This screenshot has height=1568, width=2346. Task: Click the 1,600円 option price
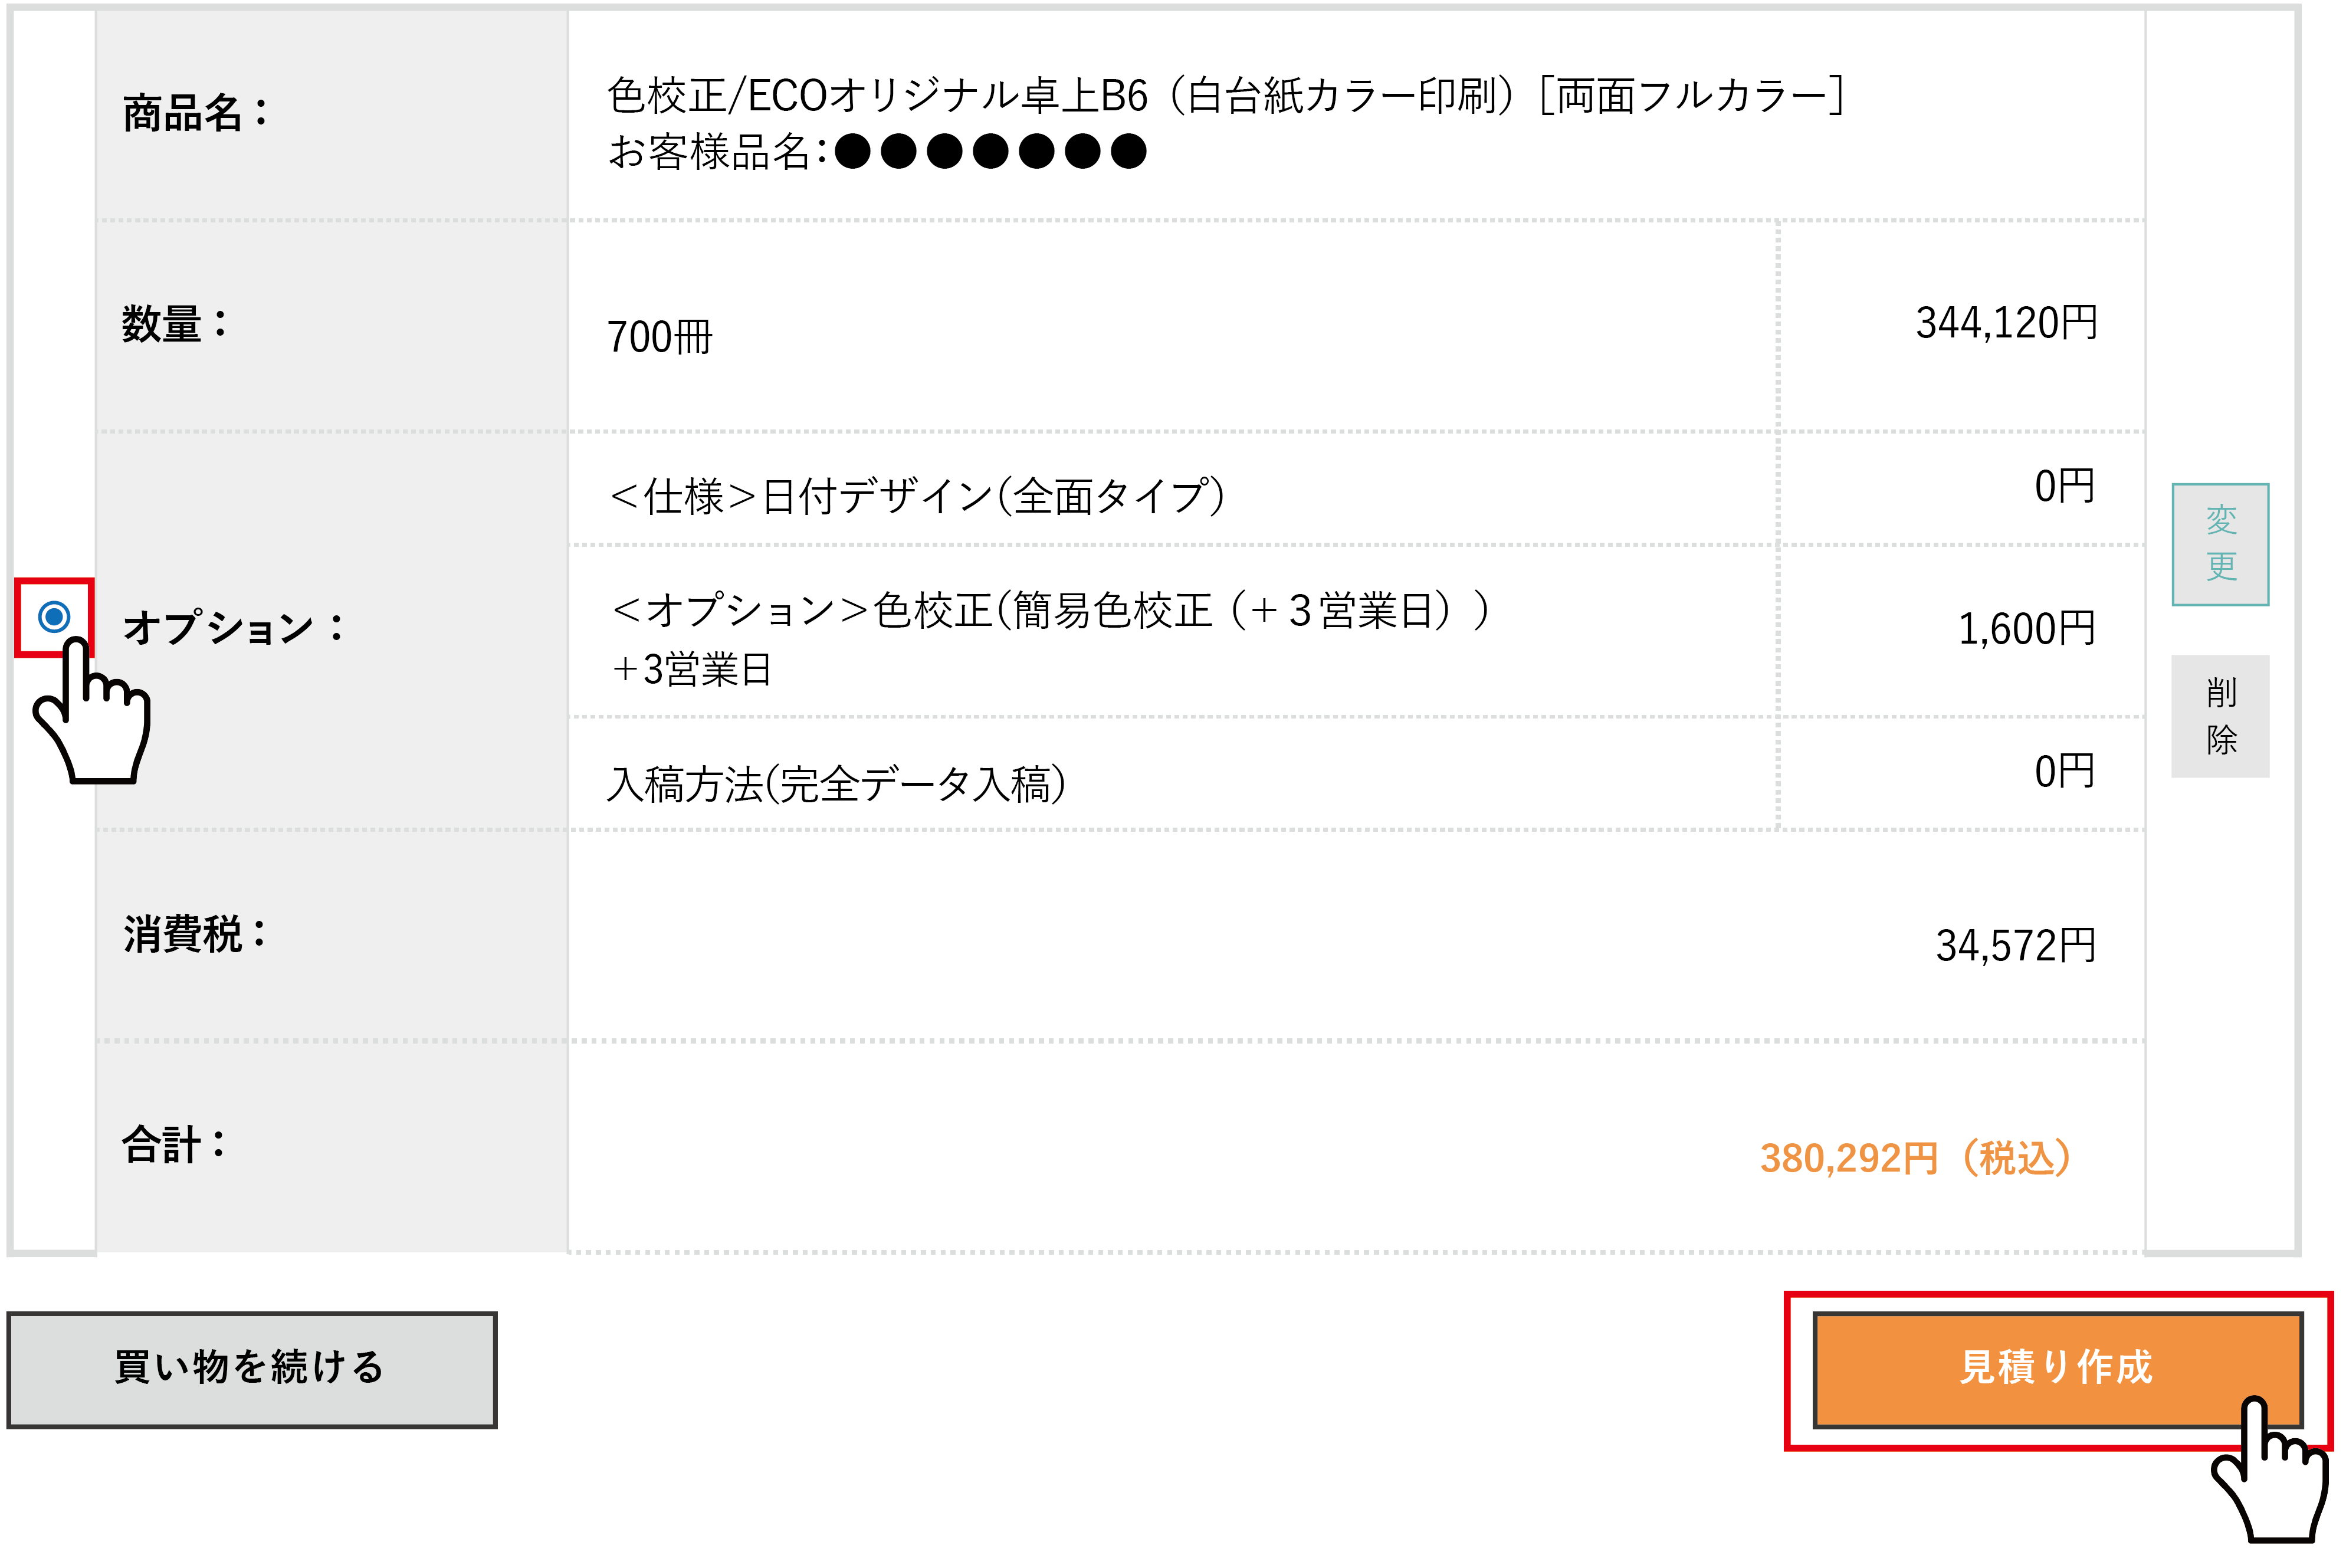point(2026,629)
